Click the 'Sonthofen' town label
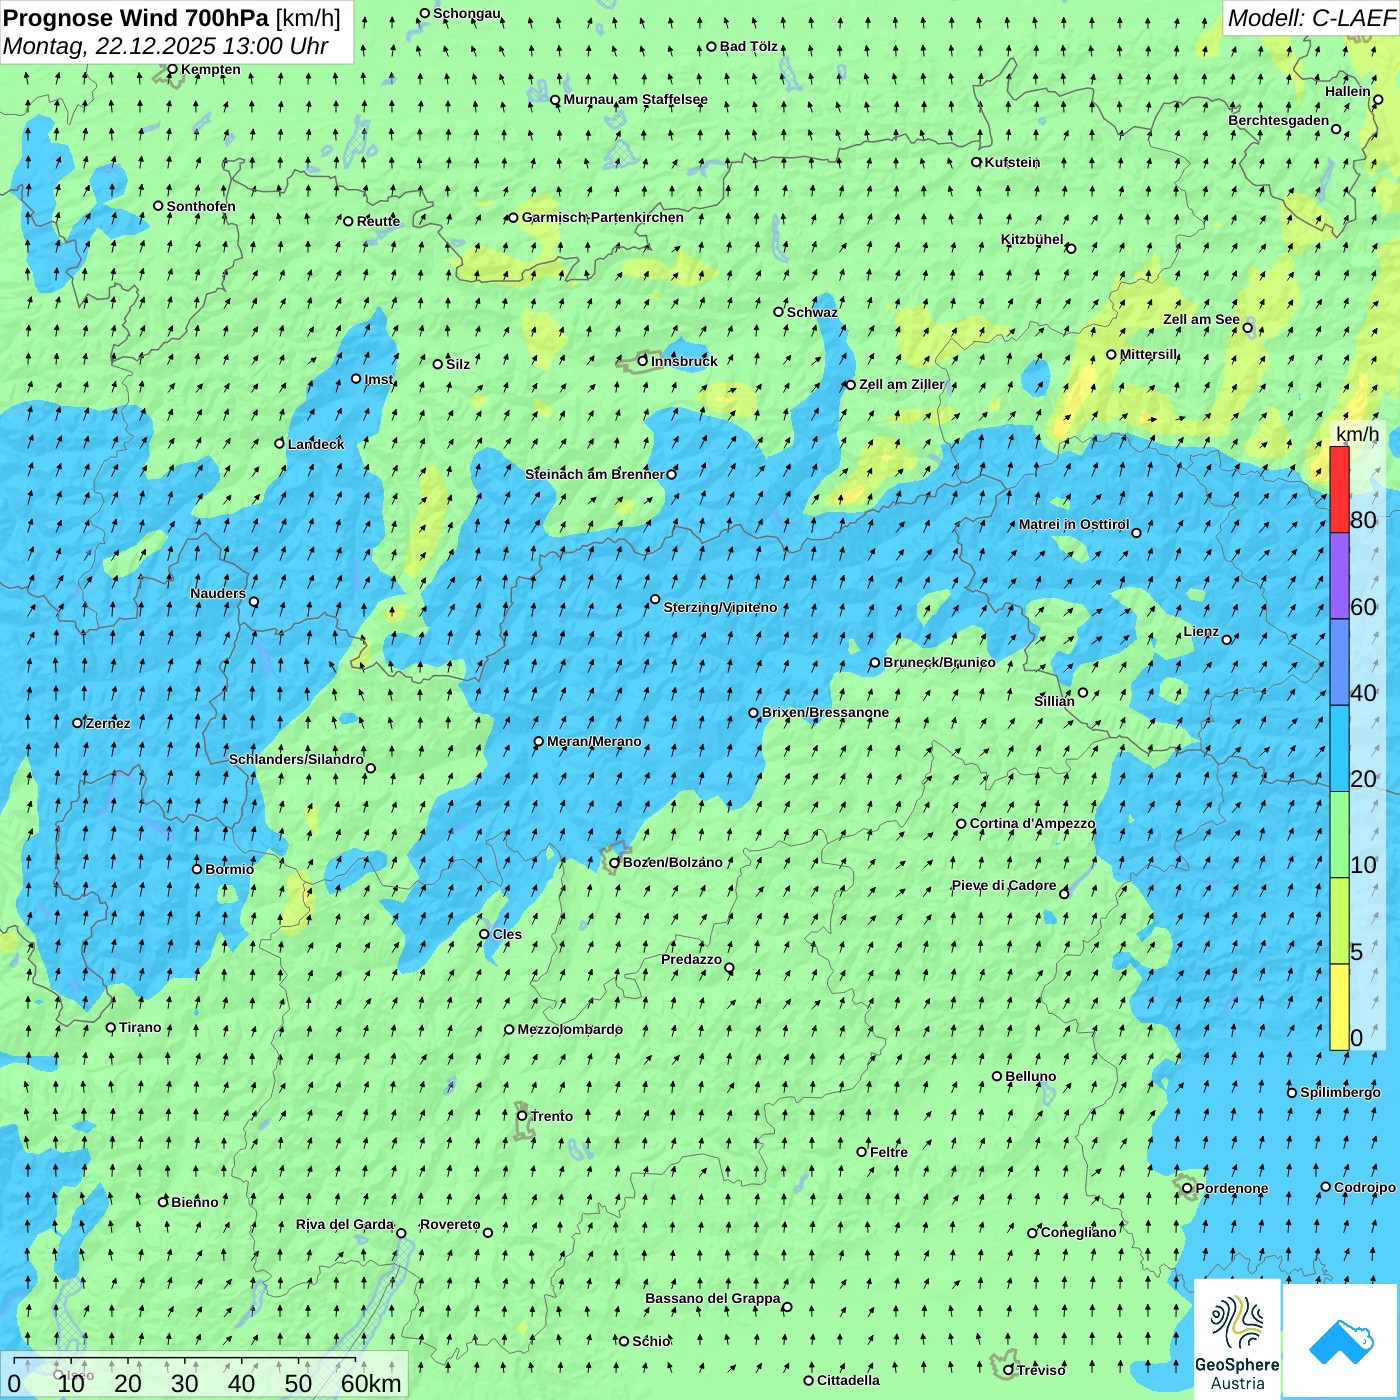 (x=201, y=206)
